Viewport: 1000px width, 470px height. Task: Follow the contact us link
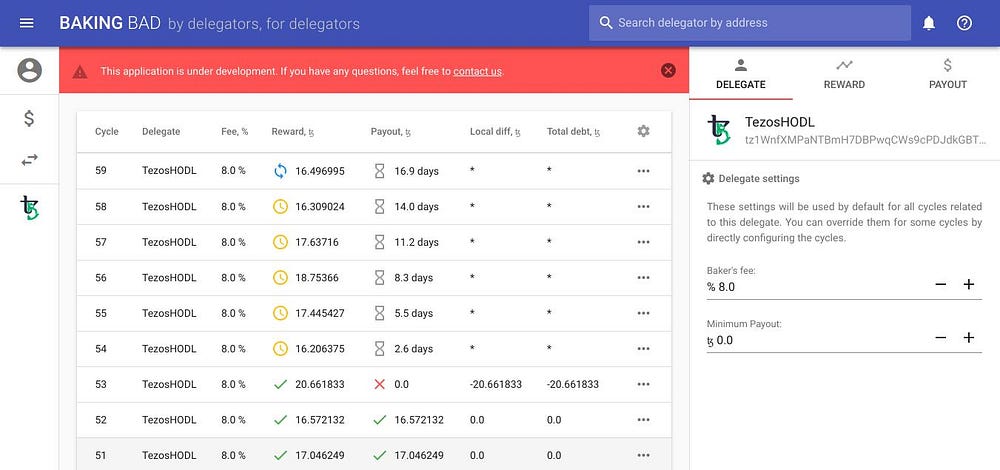click(477, 71)
